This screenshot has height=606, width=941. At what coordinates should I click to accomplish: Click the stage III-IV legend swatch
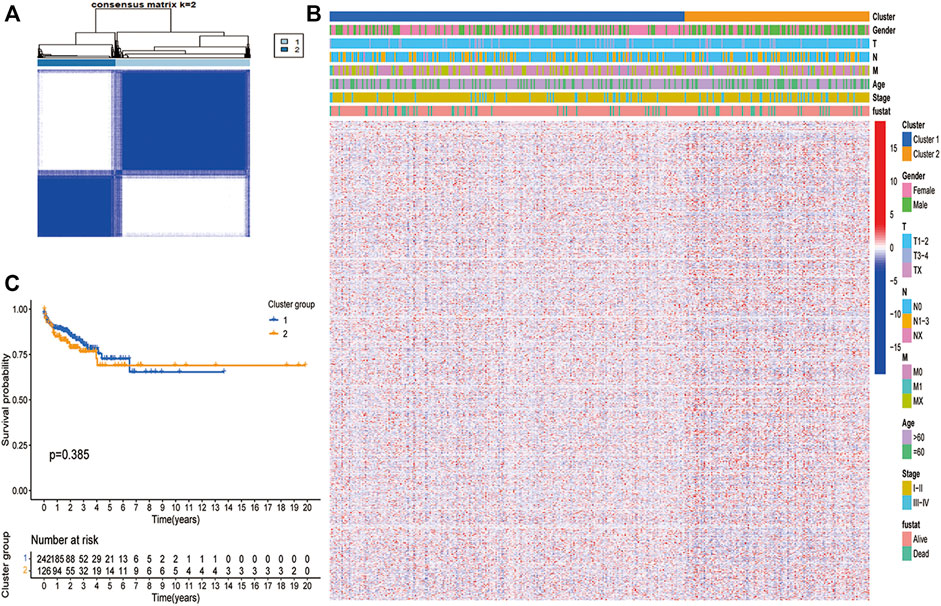pyautogui.click(x=906, y=503)
